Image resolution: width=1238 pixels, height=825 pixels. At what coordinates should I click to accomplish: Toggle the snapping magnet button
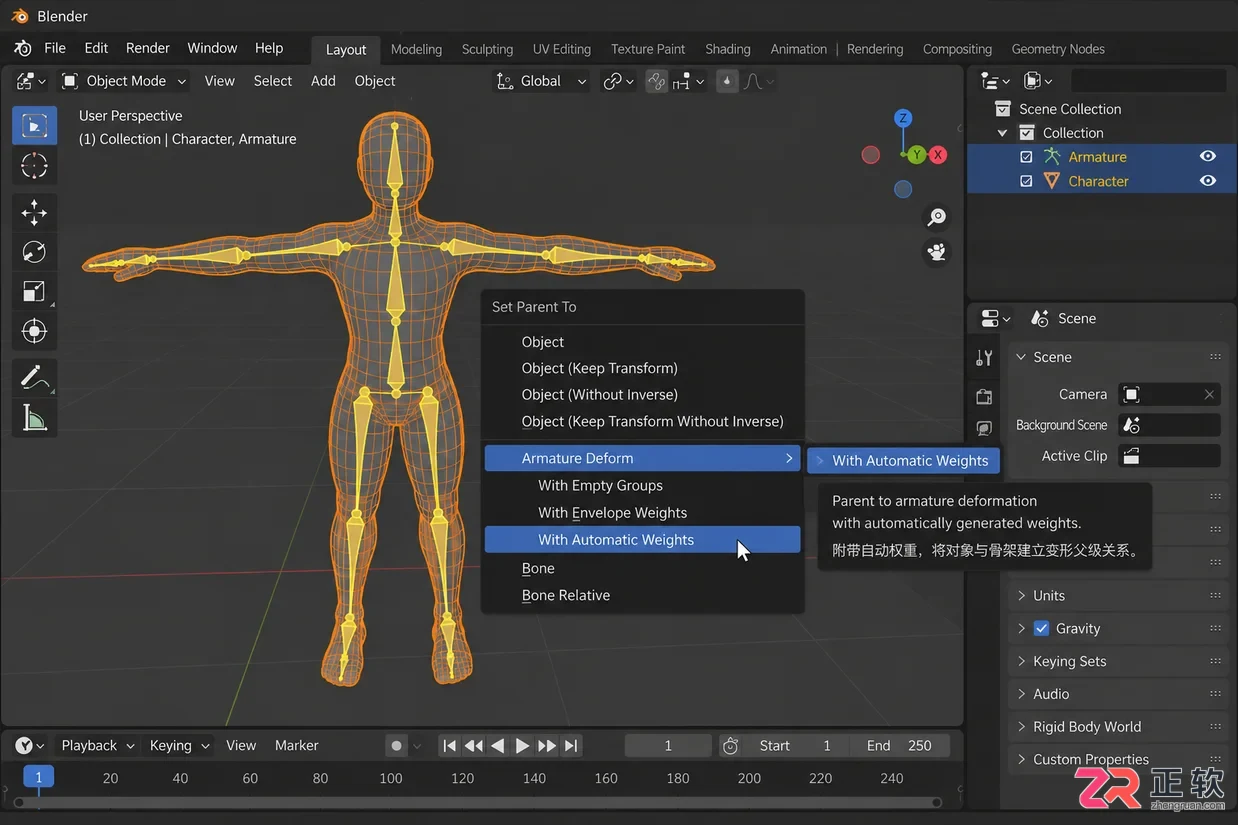[x=656, y=81]
